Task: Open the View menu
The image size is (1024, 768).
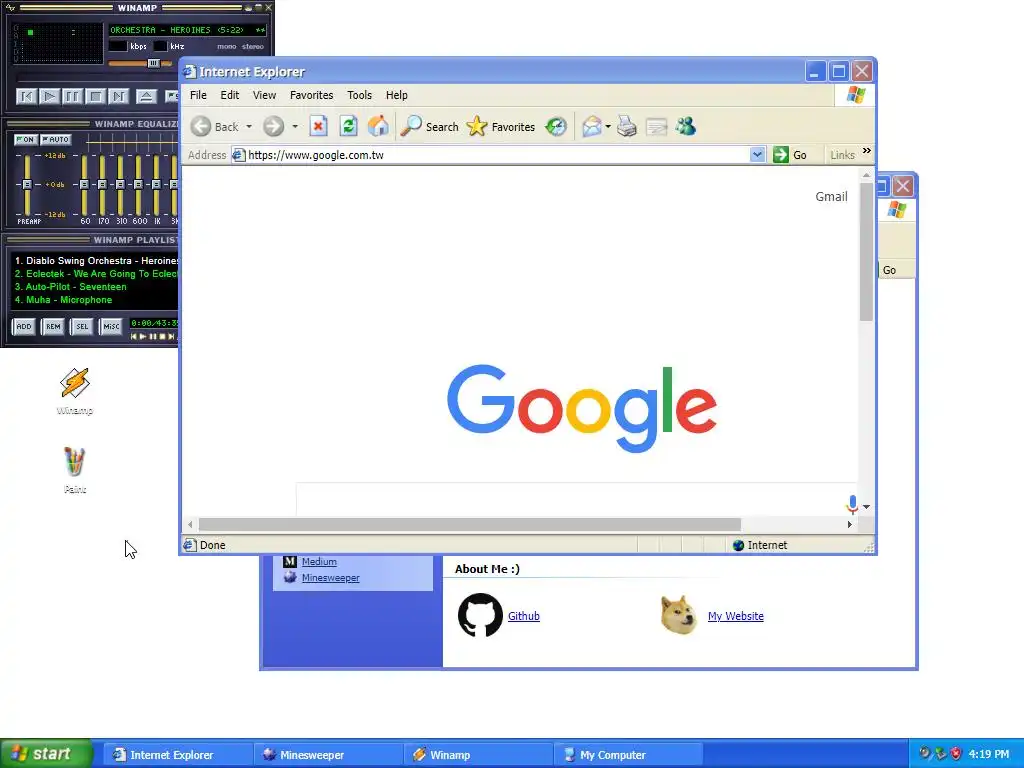Action: (264, 95)
